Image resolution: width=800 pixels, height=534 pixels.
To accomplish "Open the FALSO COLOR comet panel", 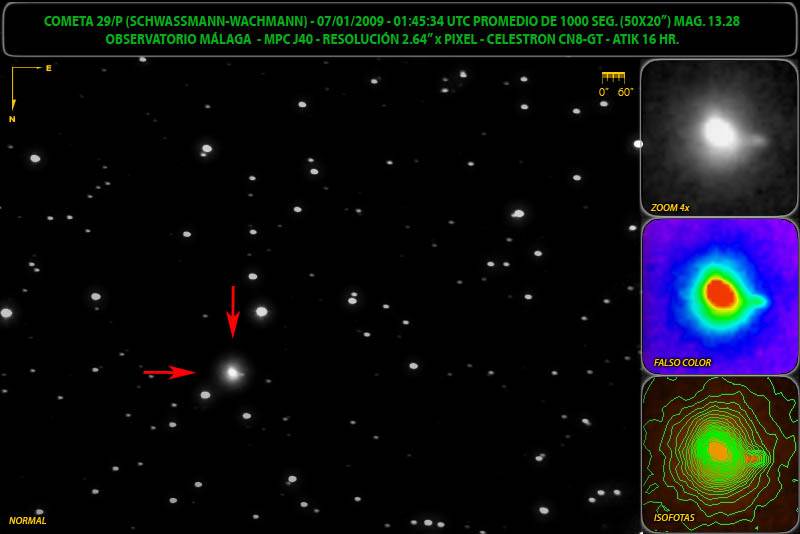I will click(719, 296).
